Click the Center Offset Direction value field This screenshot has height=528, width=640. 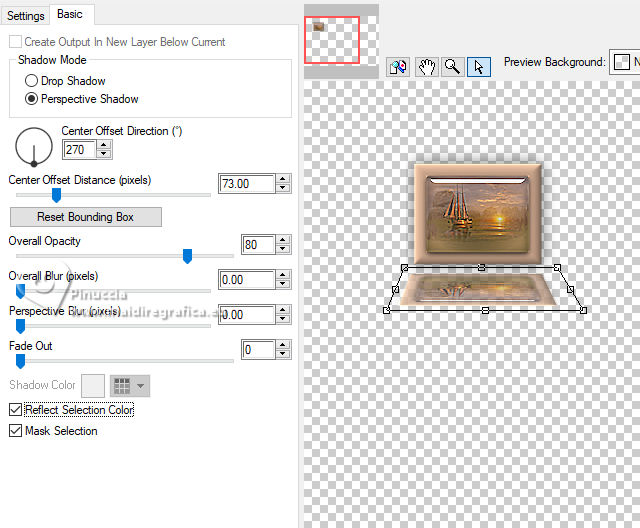[79, 150]
